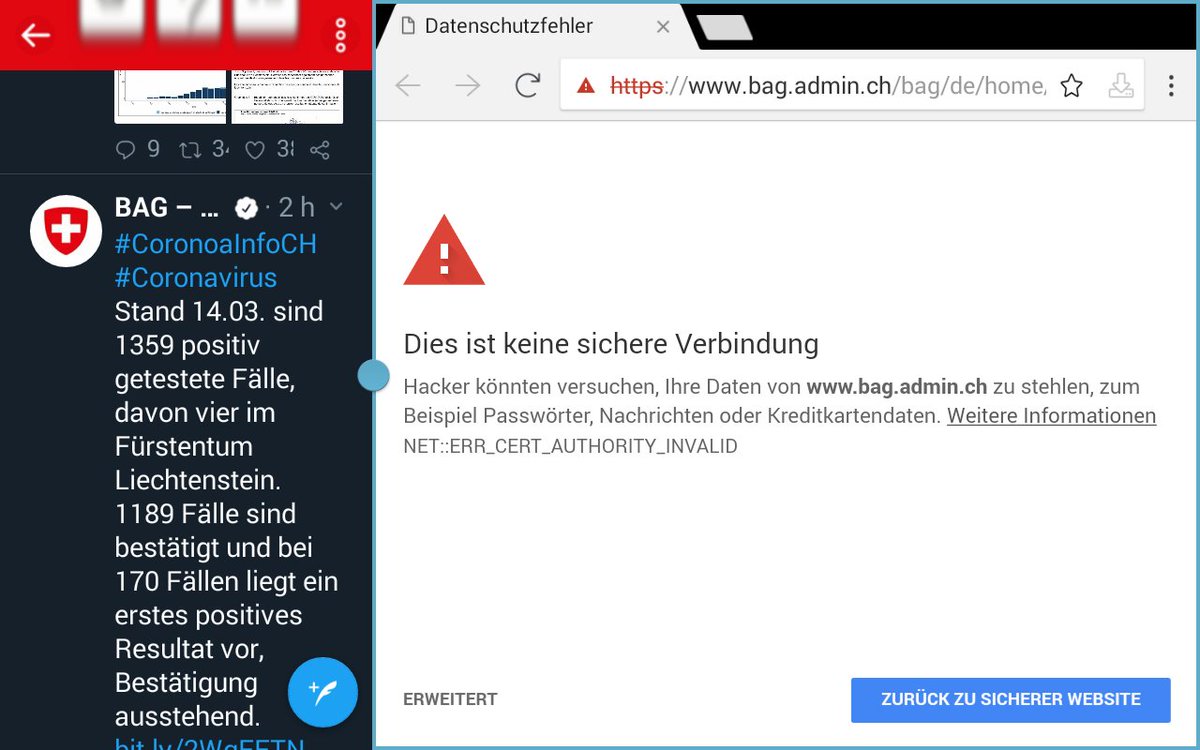Open the second image thumbnail in tweet
This screenshot has height=750, width=1200.
pos(287,96)
